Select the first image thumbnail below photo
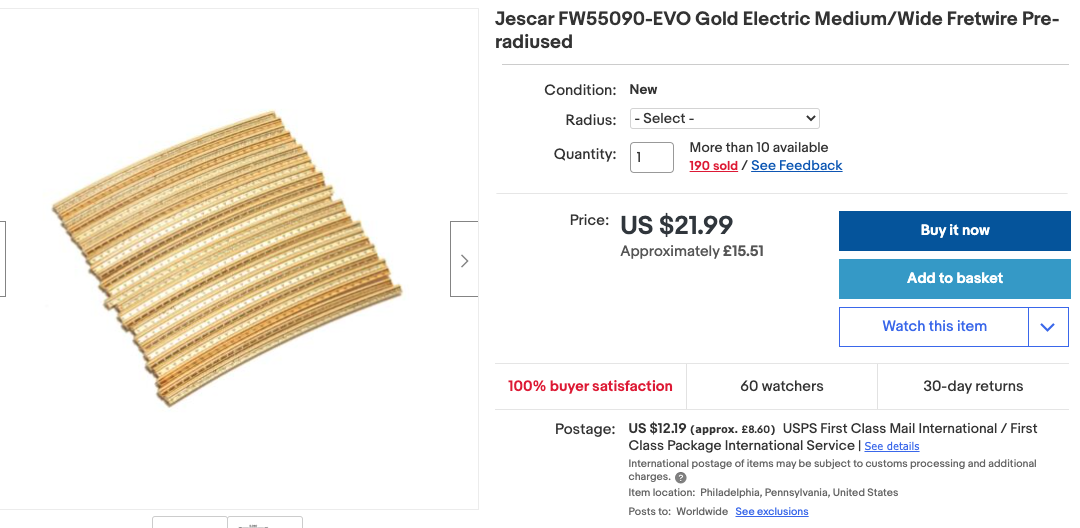 coord(190,522)
